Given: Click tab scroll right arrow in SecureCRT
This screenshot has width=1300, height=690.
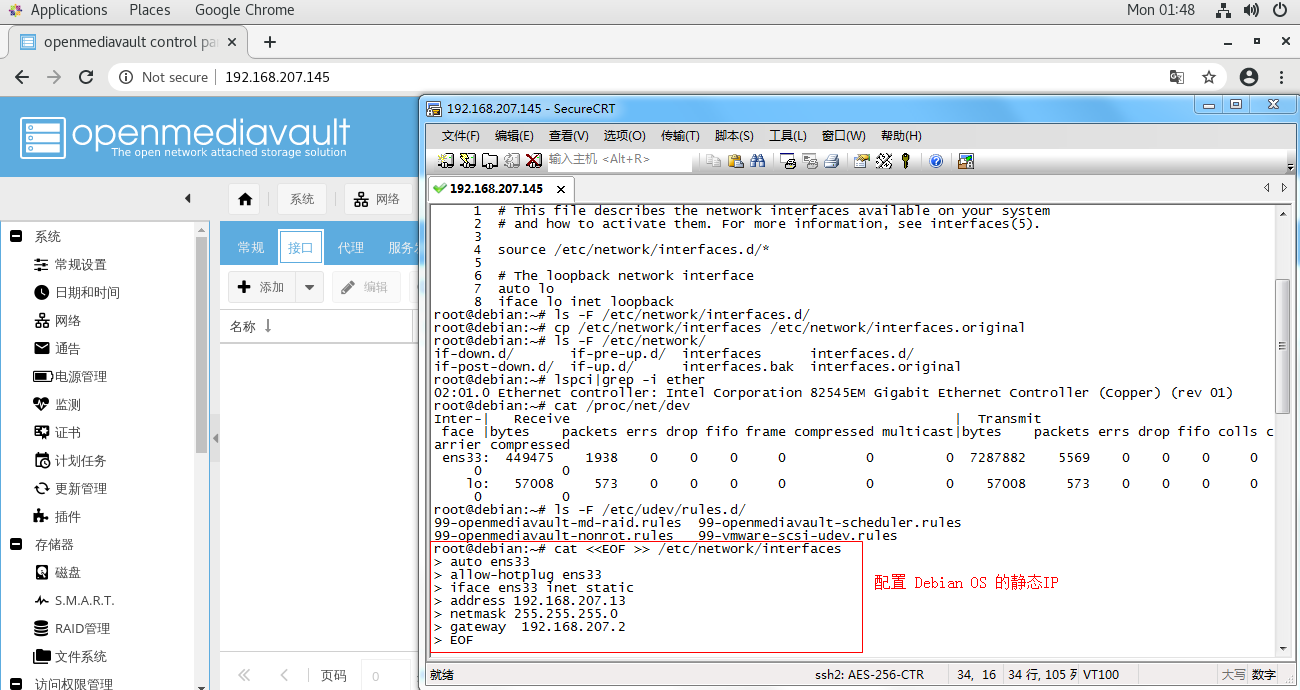Looking at the screenshot, I should 1284,187.
